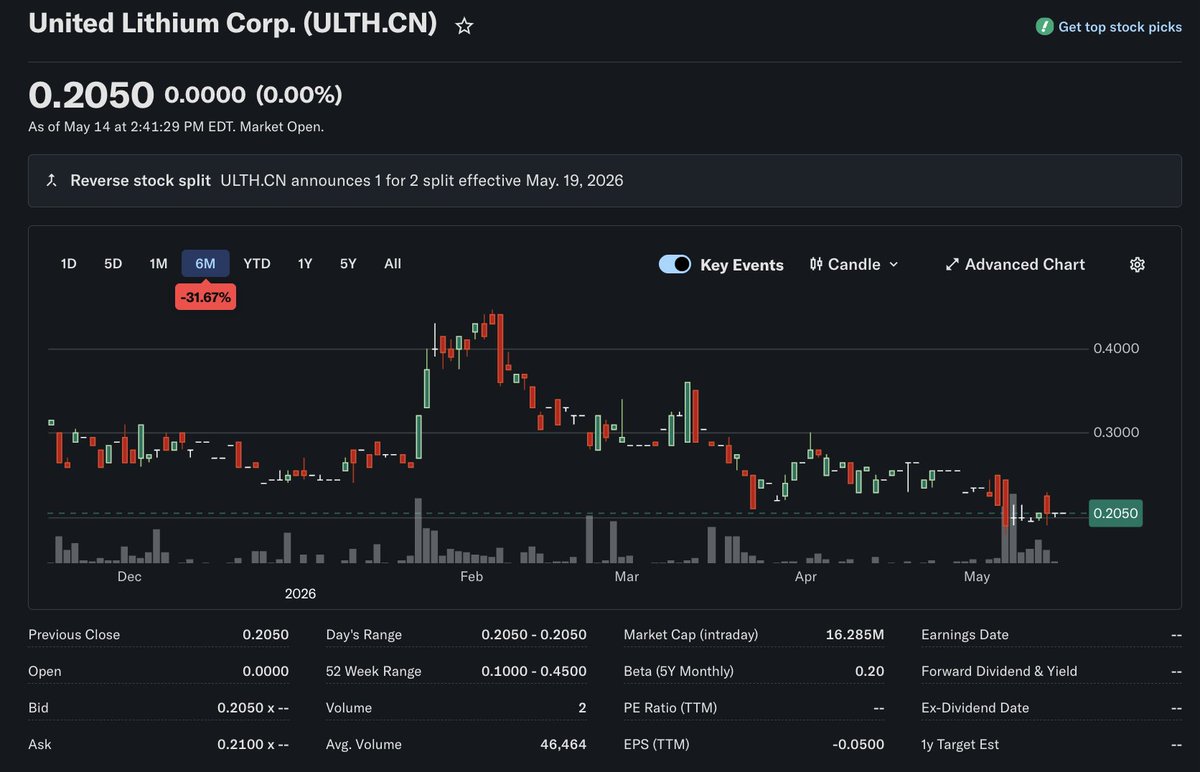
Task: Click the 0.3000 price axis label
Action: point(1115,432)
